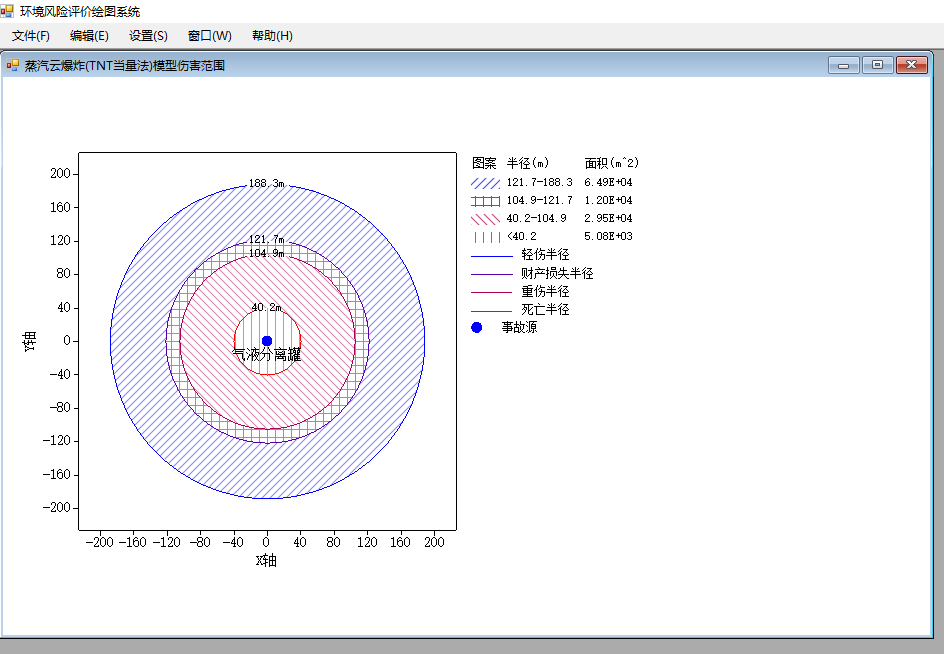The height and width of the screenshot is (654, 944).
Task: Restore the 蒸汽云爆炸 chart window
Action: [878, 65]
